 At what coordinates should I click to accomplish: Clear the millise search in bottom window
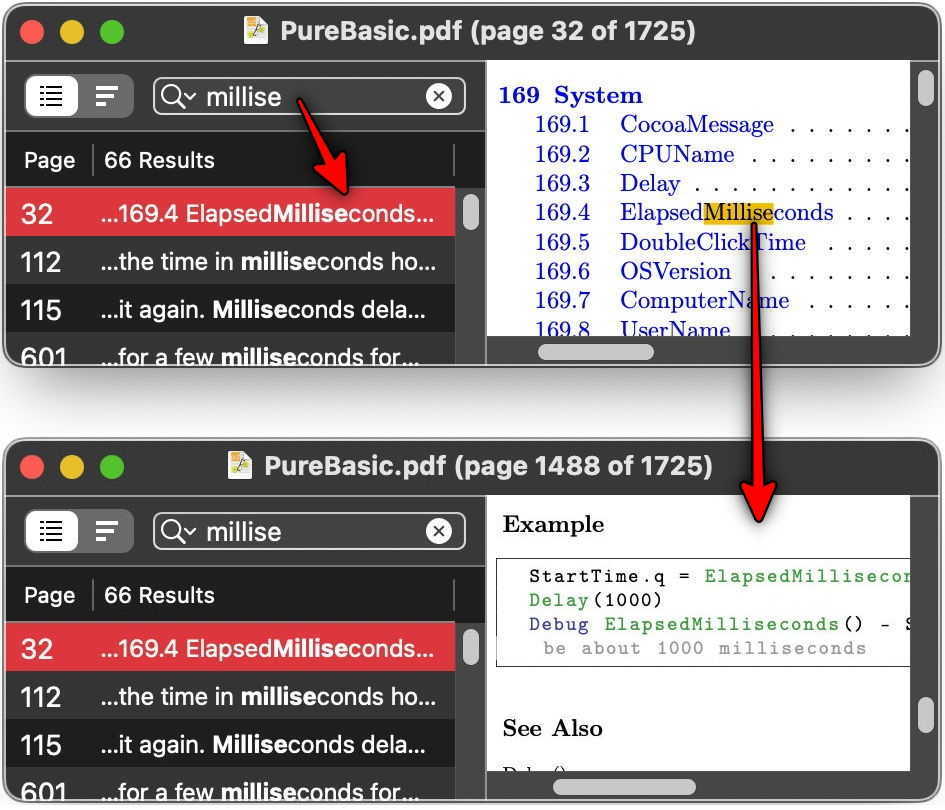pyautogui.click(x=439, y=531)
